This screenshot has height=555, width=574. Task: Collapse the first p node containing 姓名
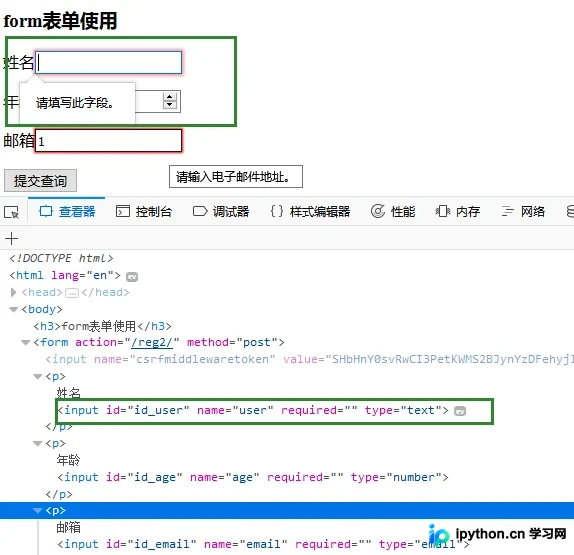(x=37, y=376)
